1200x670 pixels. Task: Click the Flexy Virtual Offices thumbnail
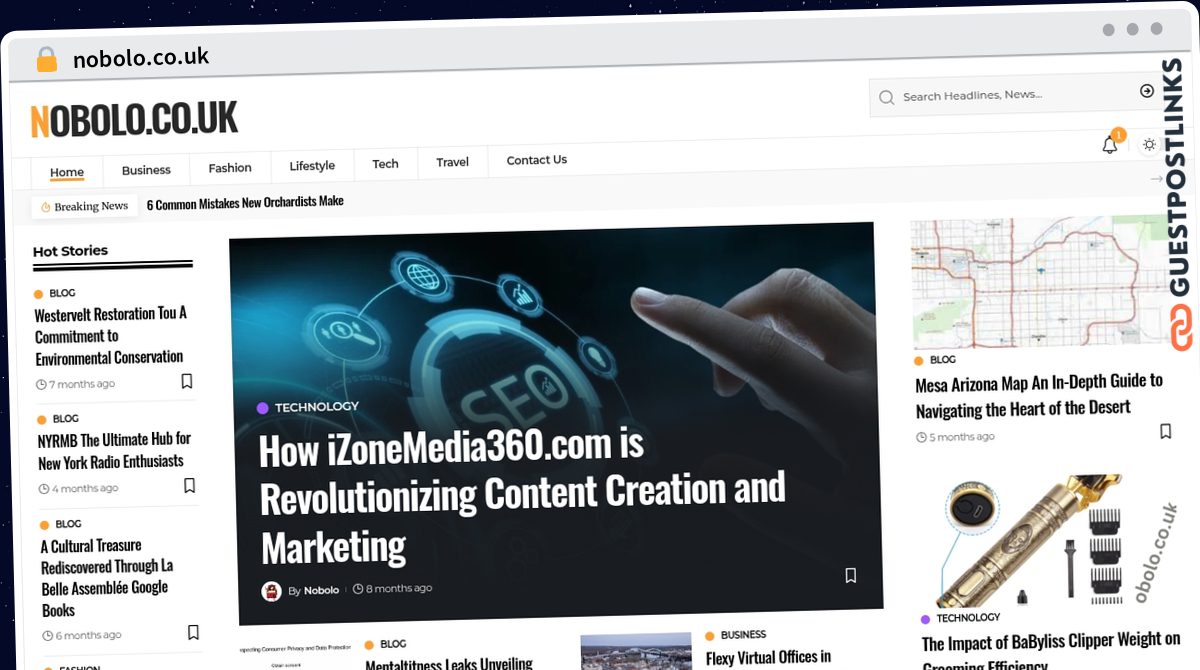[x=636, y=651]
